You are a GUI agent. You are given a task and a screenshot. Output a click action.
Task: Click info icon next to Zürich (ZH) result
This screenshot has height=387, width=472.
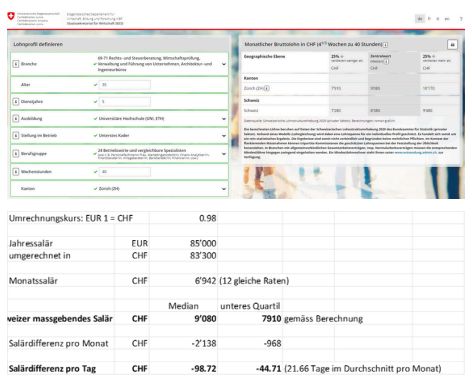(267, 88)
